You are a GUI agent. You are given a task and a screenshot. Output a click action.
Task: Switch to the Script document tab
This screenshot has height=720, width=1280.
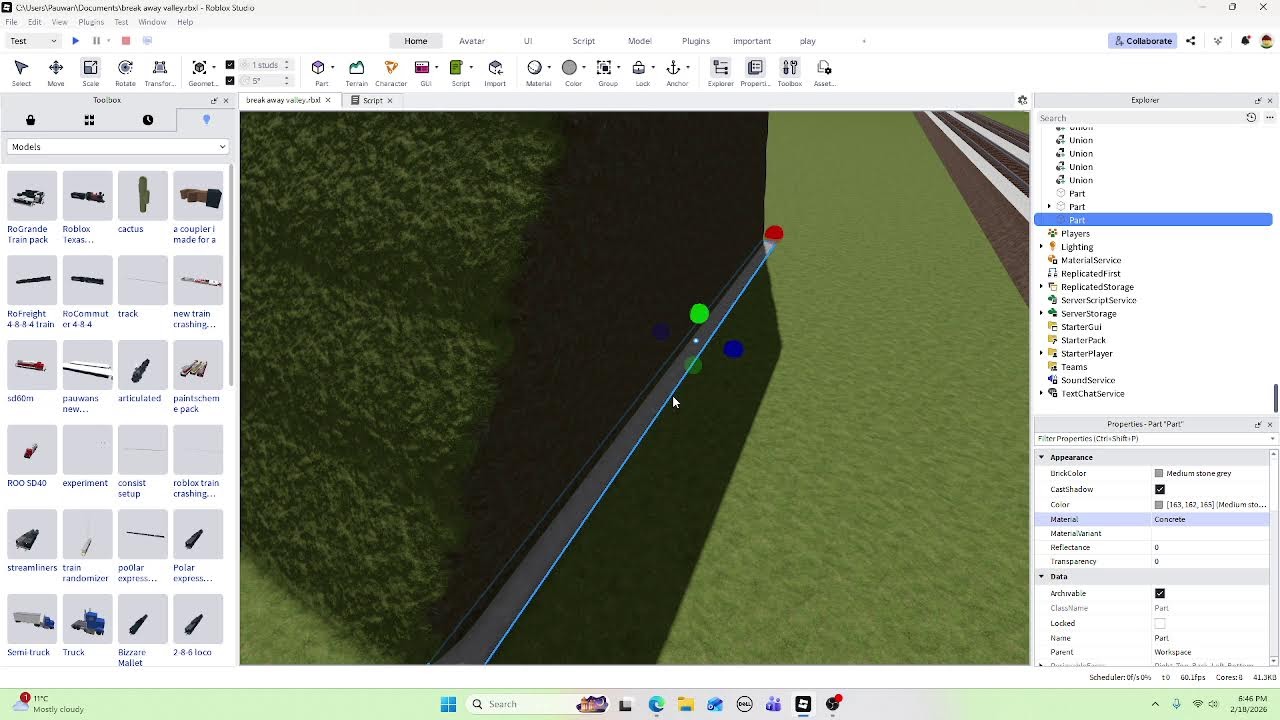(x=372, y=100)
